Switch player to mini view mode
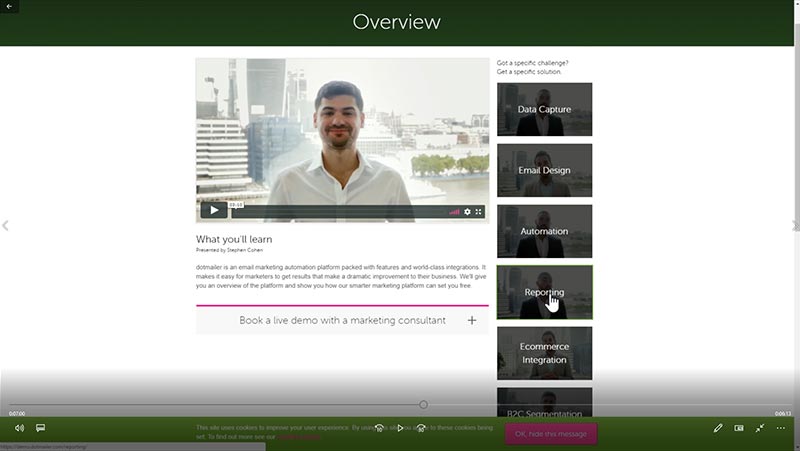 (x=739, y=428)
